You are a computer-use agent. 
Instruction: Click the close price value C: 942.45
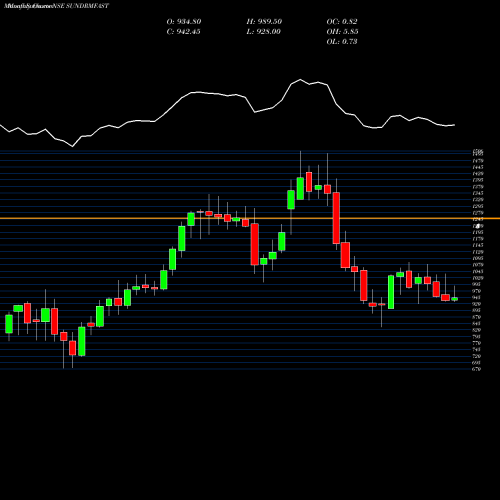183,32
